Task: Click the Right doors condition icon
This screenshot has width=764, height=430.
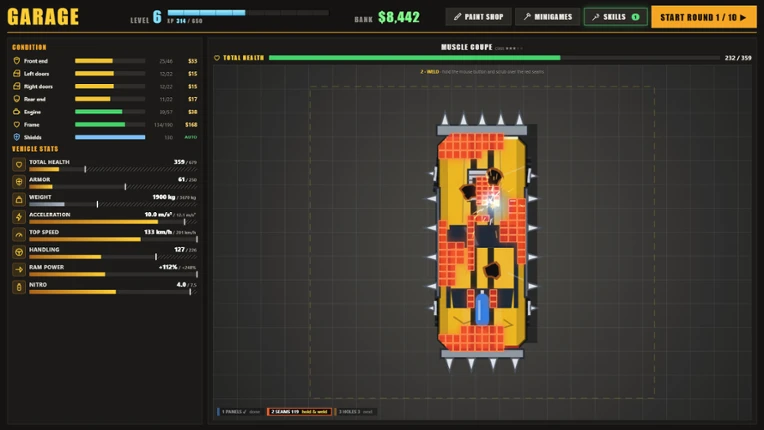Action: click(17, 86)
